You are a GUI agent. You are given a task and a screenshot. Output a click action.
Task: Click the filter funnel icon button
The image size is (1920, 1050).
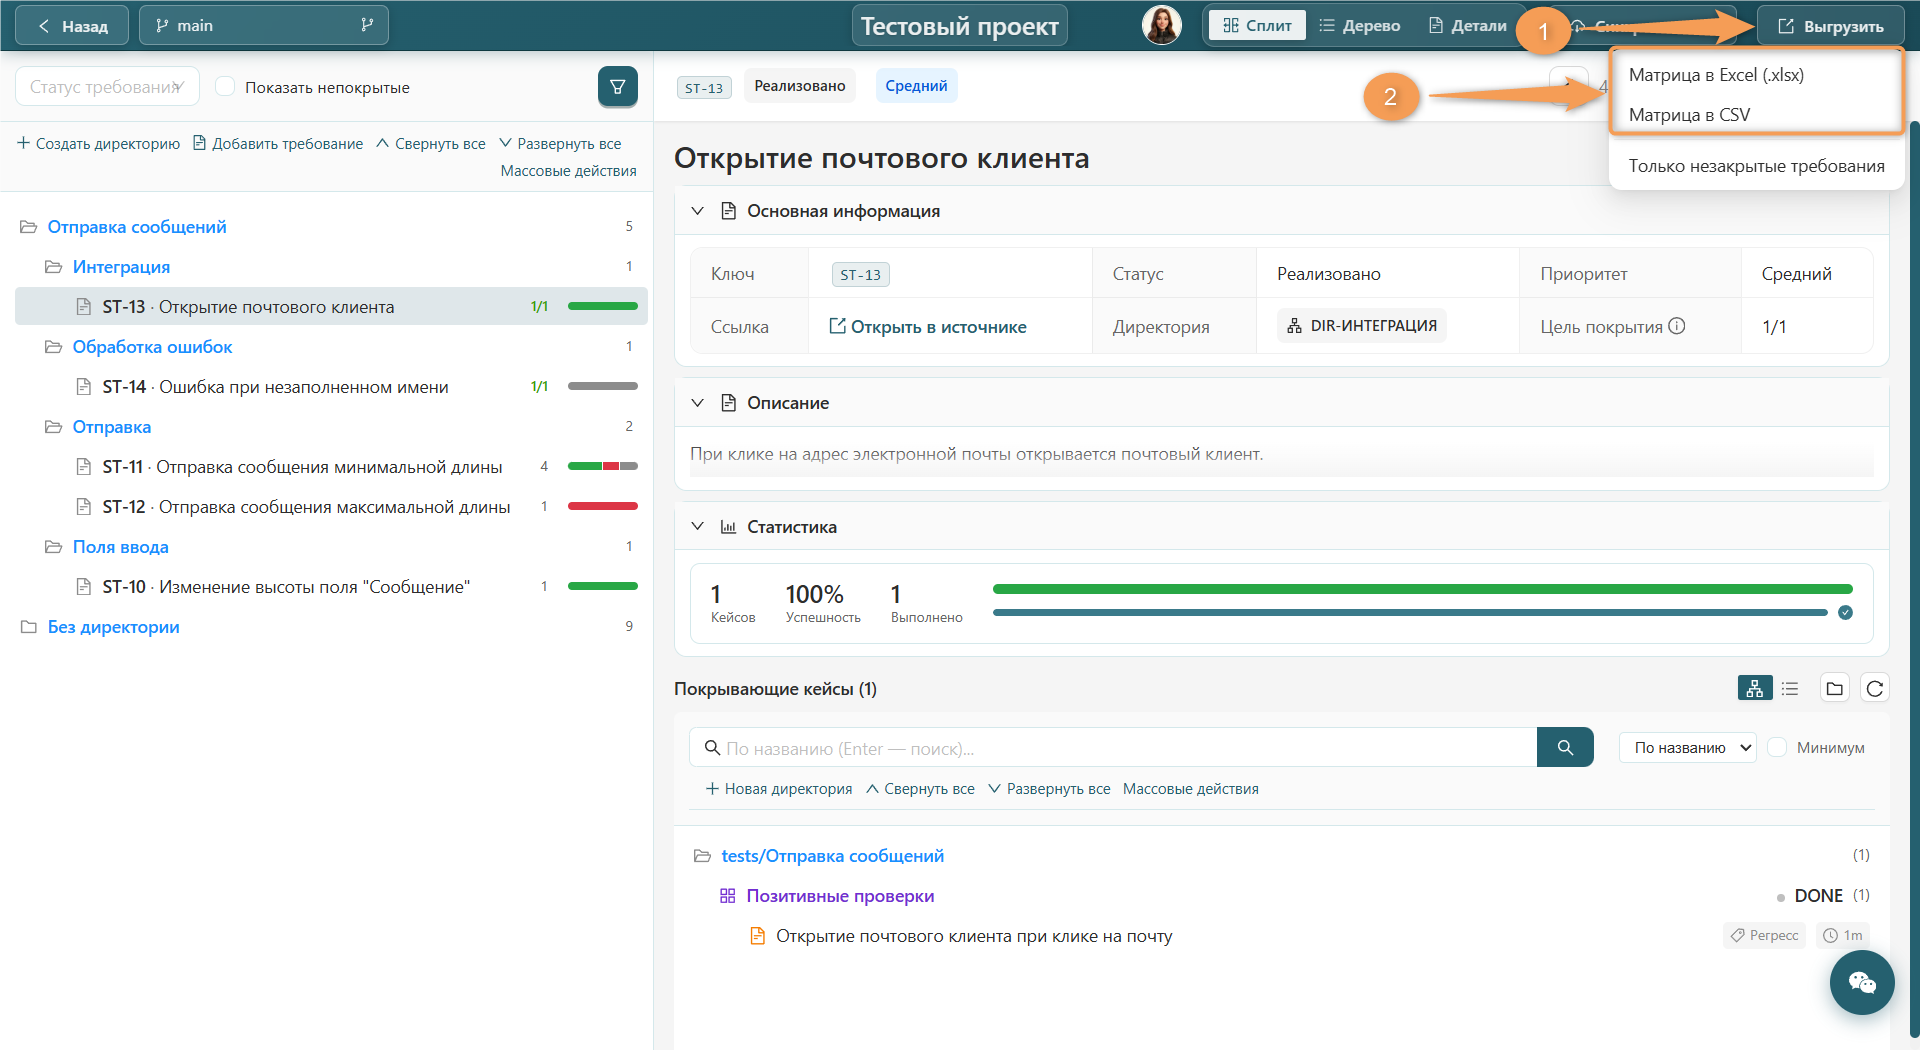(x=617, y=87)
